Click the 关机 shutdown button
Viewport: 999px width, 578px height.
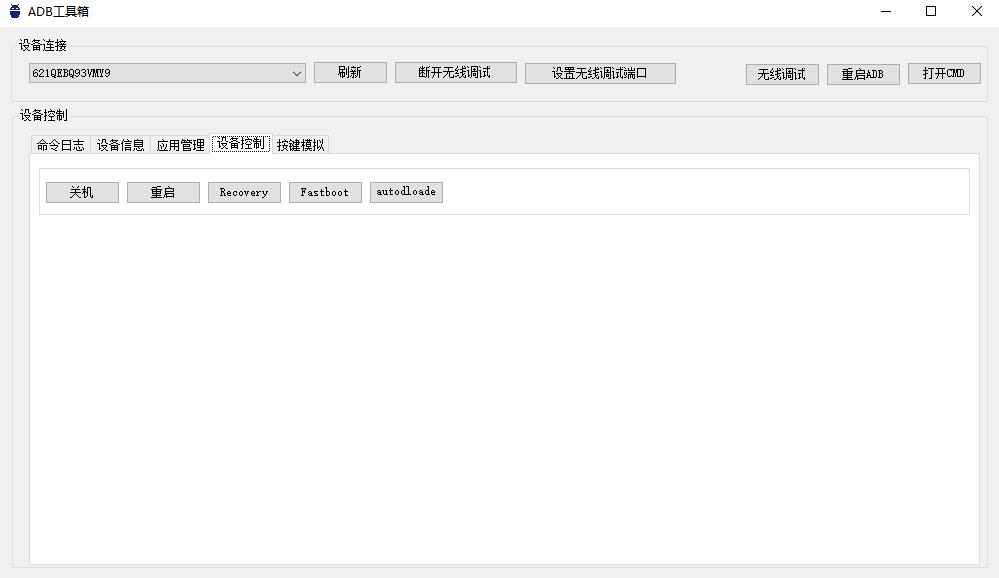pos(81,191)
